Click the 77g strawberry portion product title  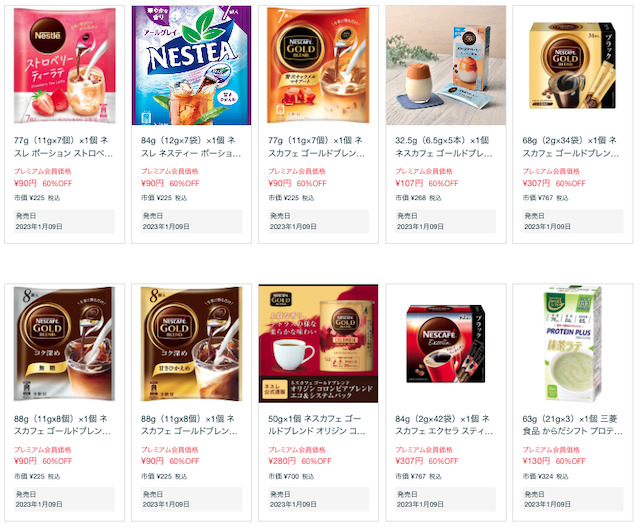[64, 147]
